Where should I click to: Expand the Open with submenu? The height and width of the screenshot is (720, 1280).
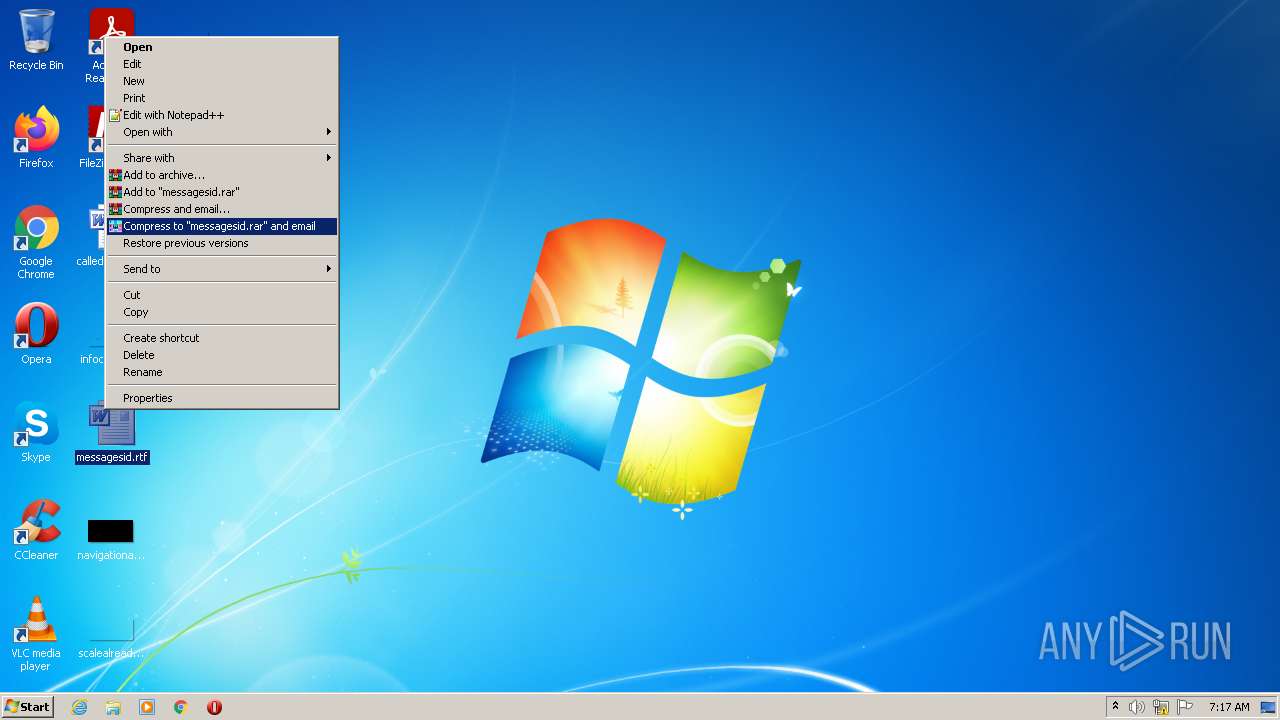[x=222, y=132]
